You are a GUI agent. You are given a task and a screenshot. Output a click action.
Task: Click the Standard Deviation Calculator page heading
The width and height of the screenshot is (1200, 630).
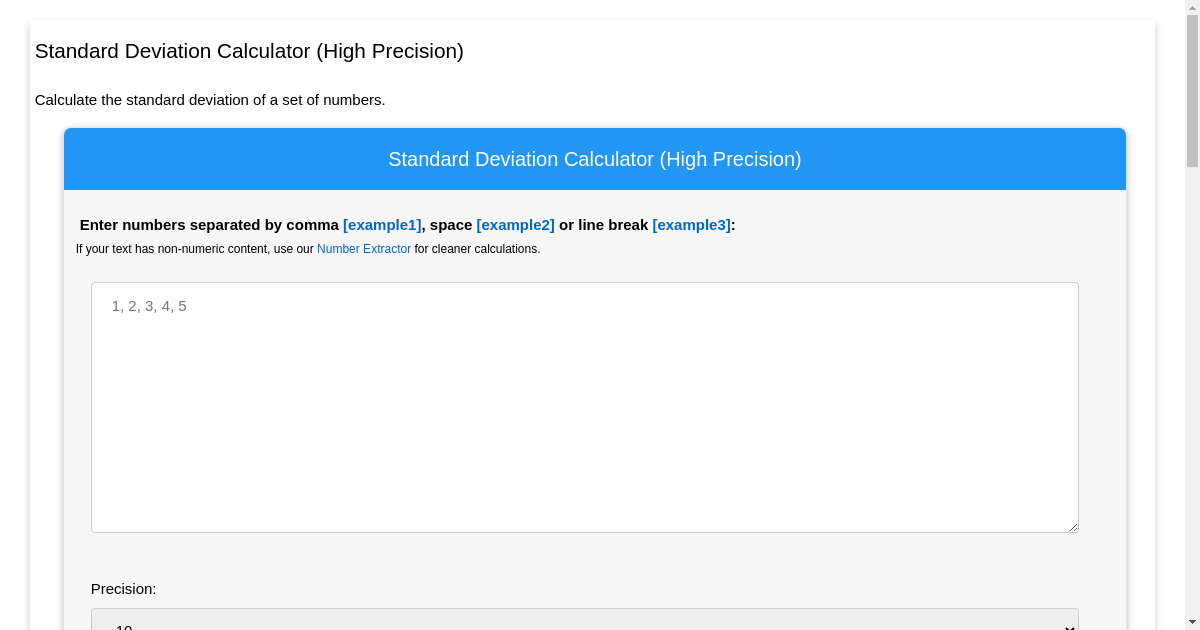248,51
